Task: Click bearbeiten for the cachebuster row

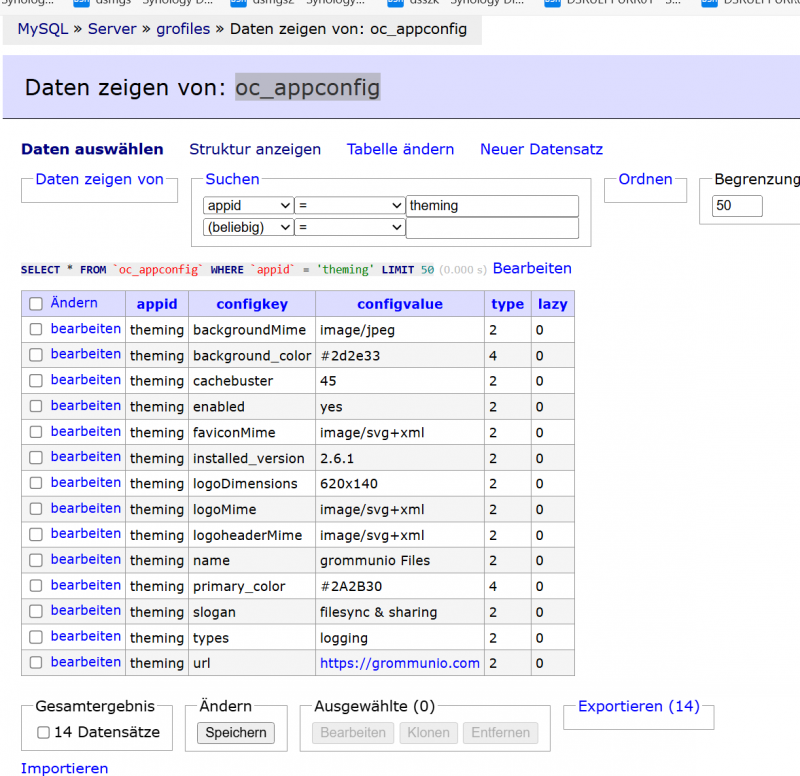Action: tap(85, 380)
